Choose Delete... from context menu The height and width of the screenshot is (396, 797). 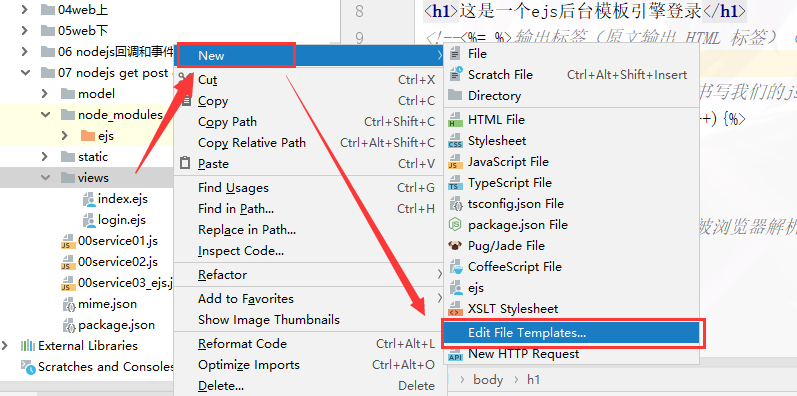pos(310,386)
